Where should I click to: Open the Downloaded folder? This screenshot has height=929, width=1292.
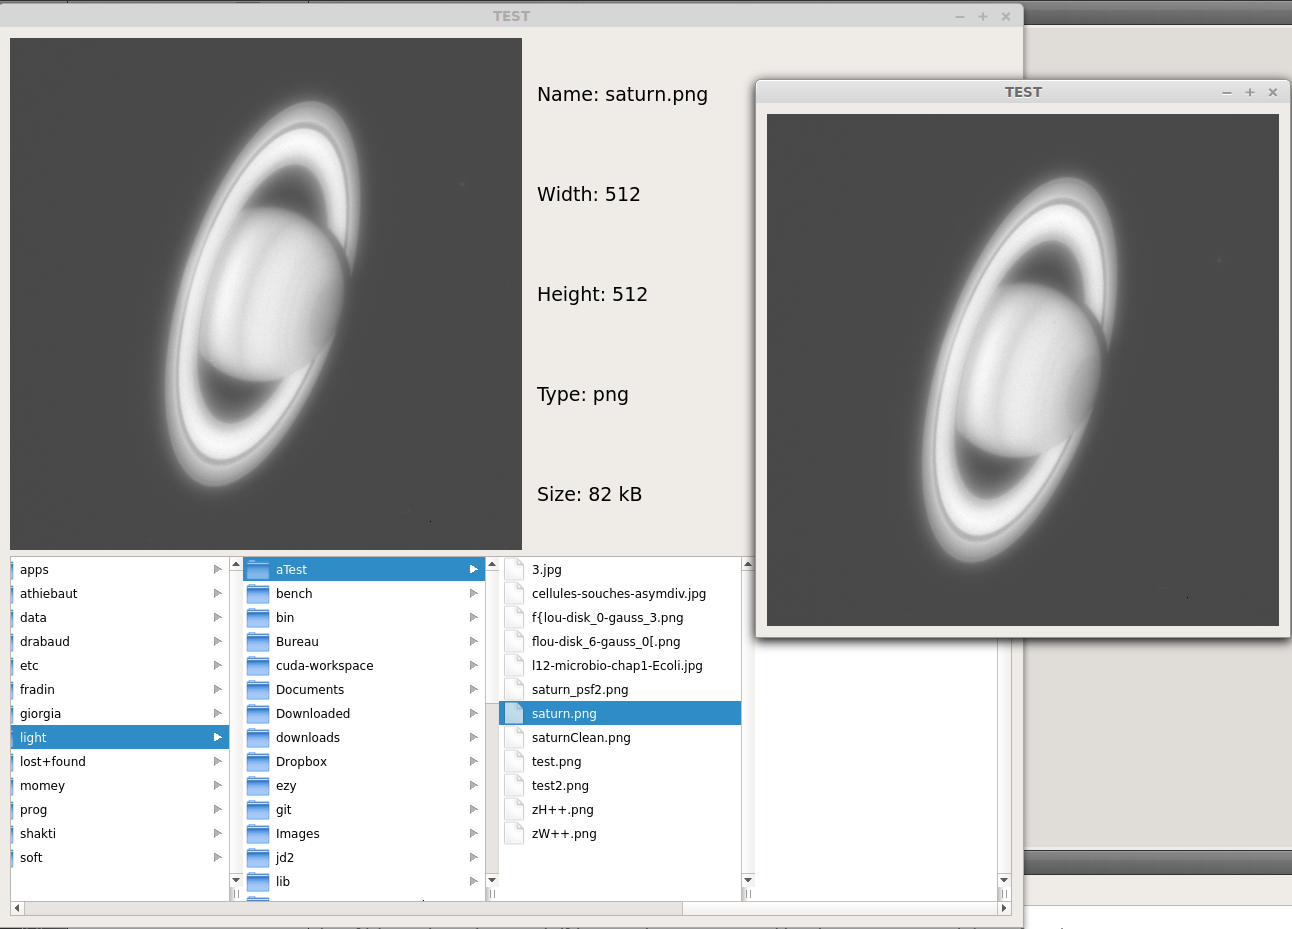[313, 714]
